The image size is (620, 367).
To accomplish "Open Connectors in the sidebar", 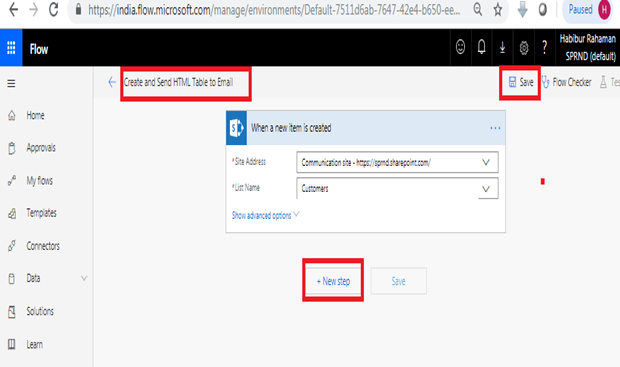I will point(34,246).
